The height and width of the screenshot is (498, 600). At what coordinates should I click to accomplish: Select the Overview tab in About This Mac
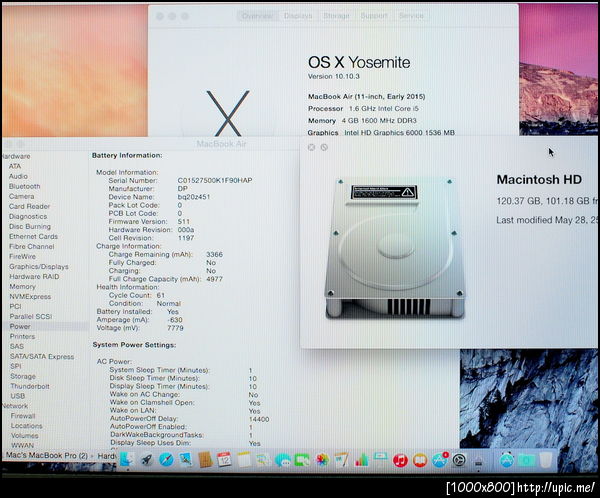257,16
